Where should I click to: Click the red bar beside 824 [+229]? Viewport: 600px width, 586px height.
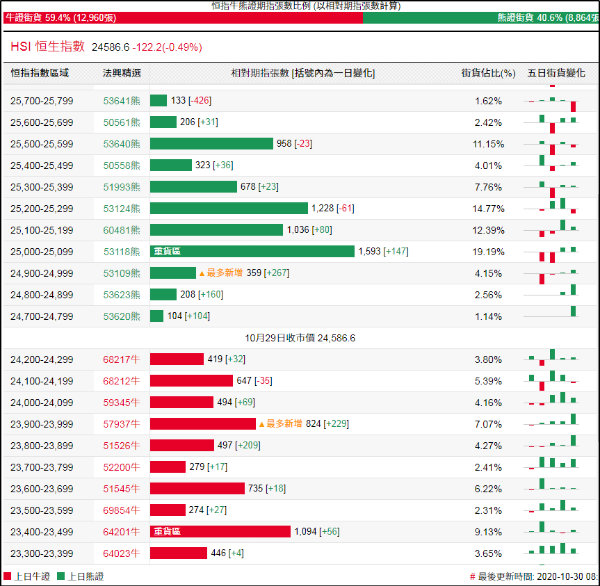pos(203,424)
